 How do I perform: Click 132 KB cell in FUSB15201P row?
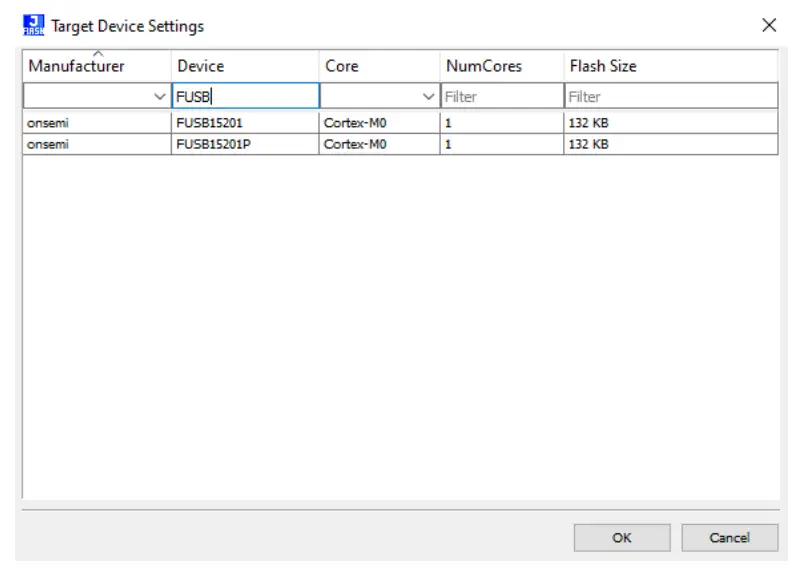click(671, 144)
